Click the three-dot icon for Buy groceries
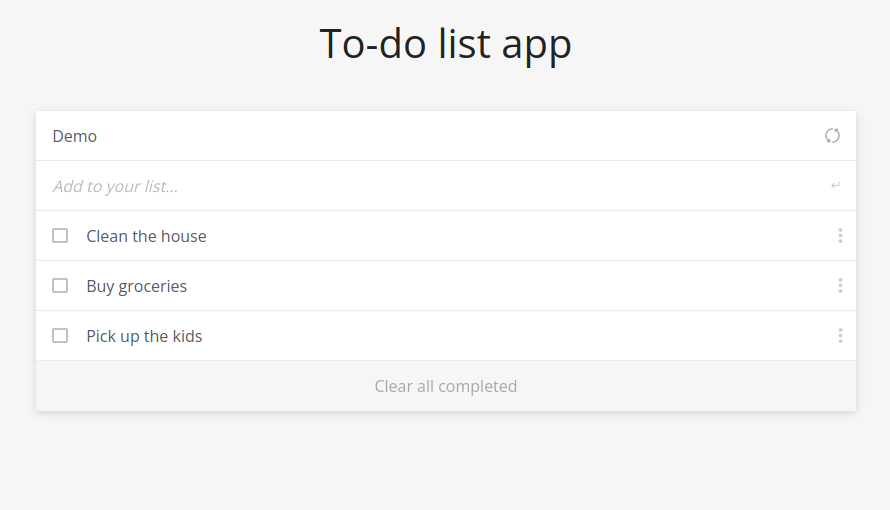 point(840,286)
